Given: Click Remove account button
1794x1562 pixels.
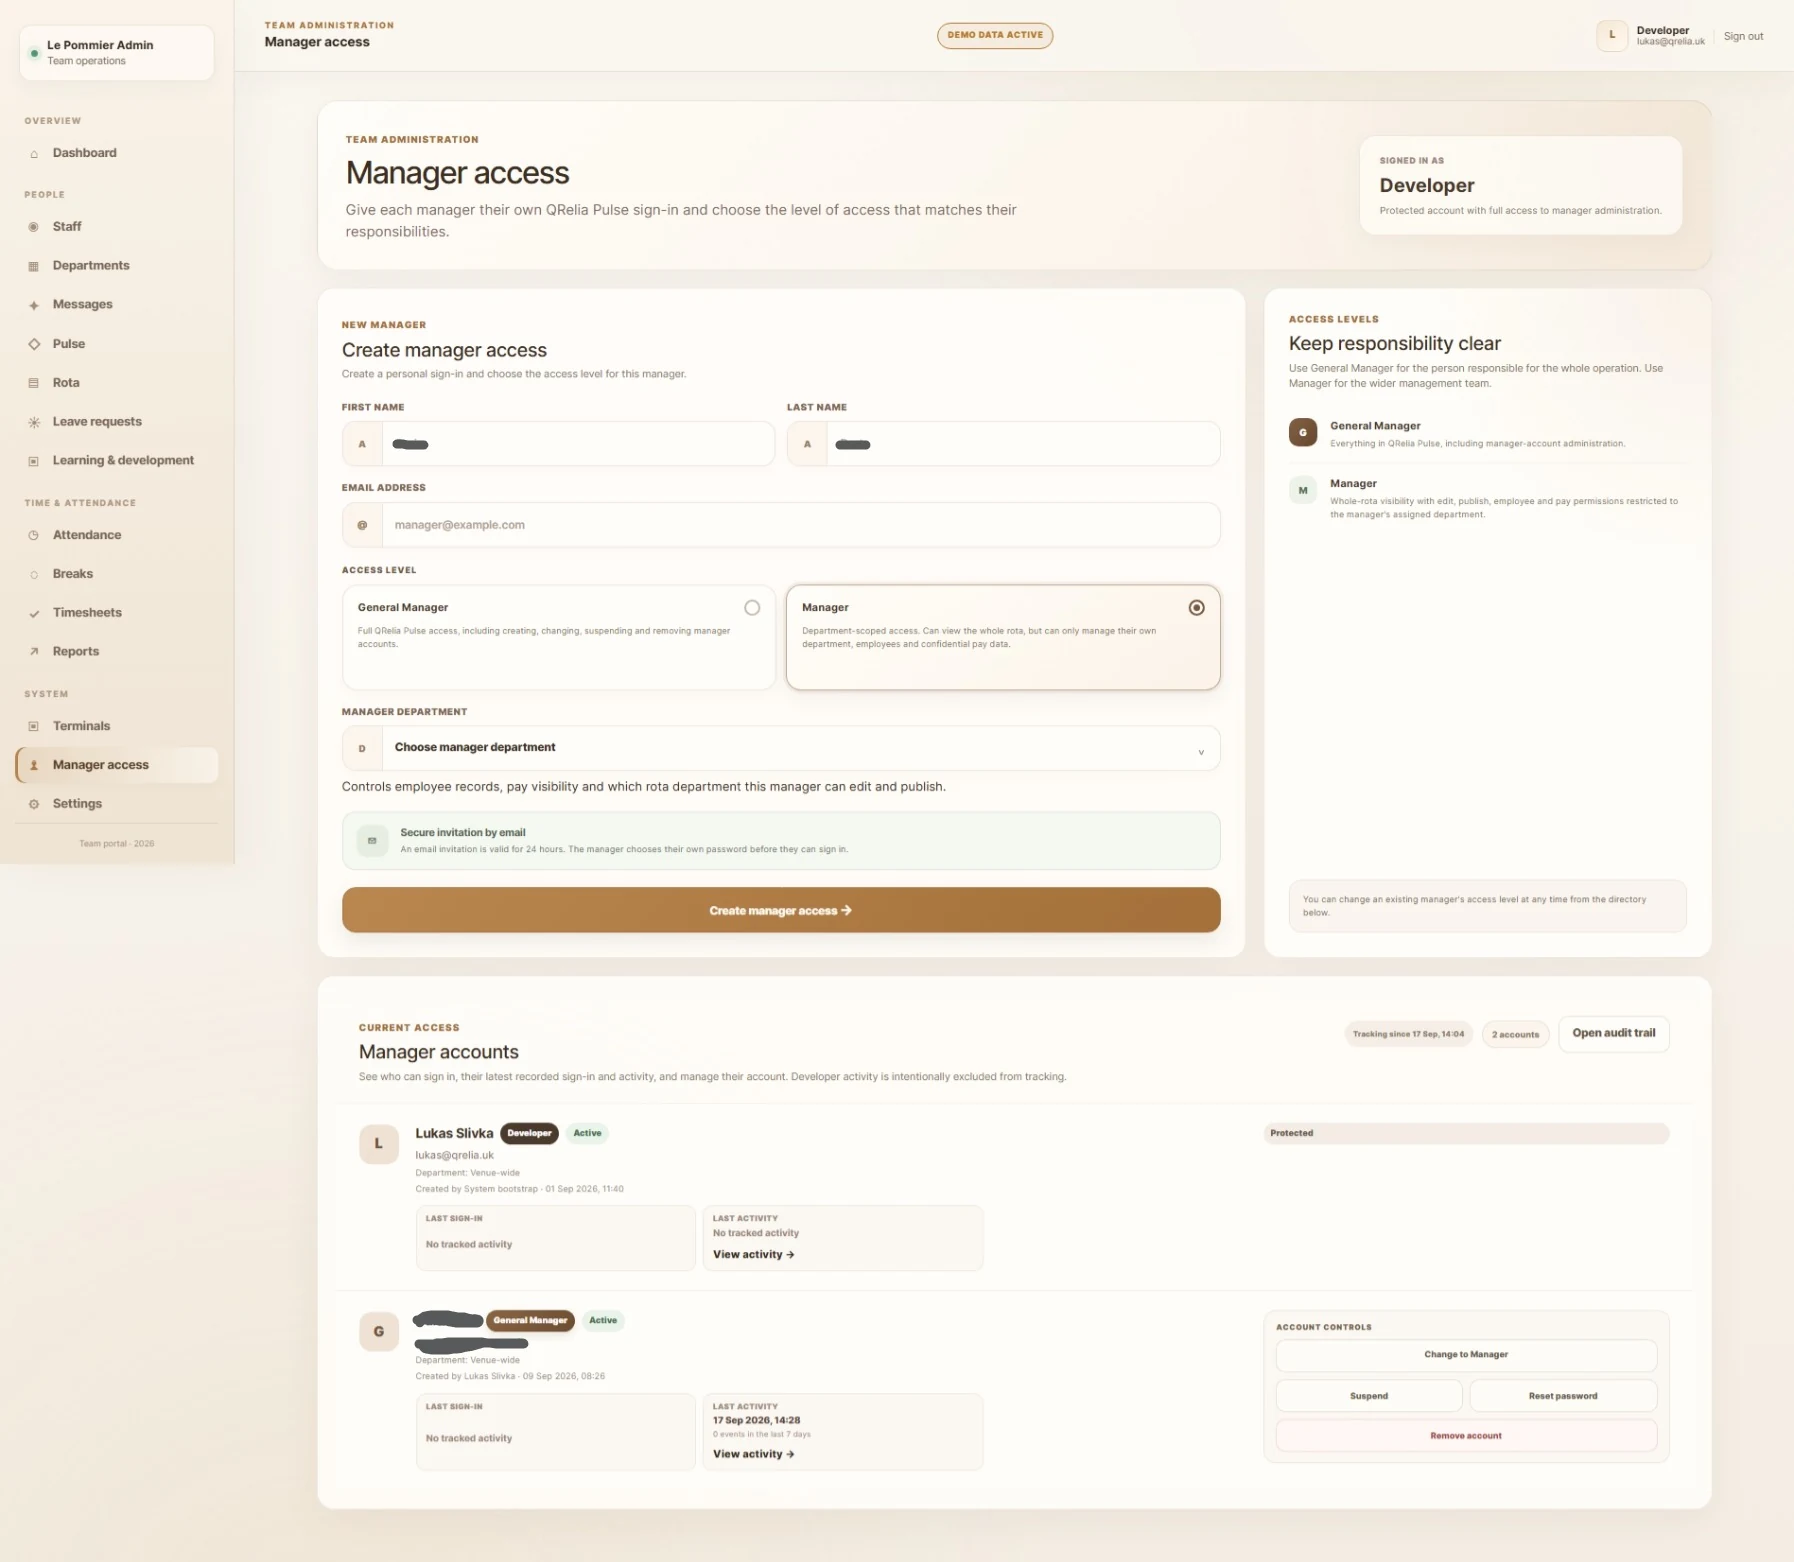Looking at the screenshot, I should [1466, 1436].
